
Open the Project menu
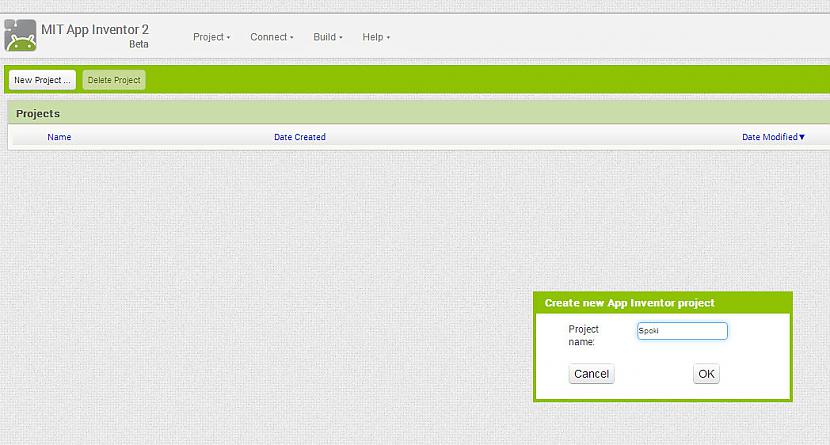[211, 37]
